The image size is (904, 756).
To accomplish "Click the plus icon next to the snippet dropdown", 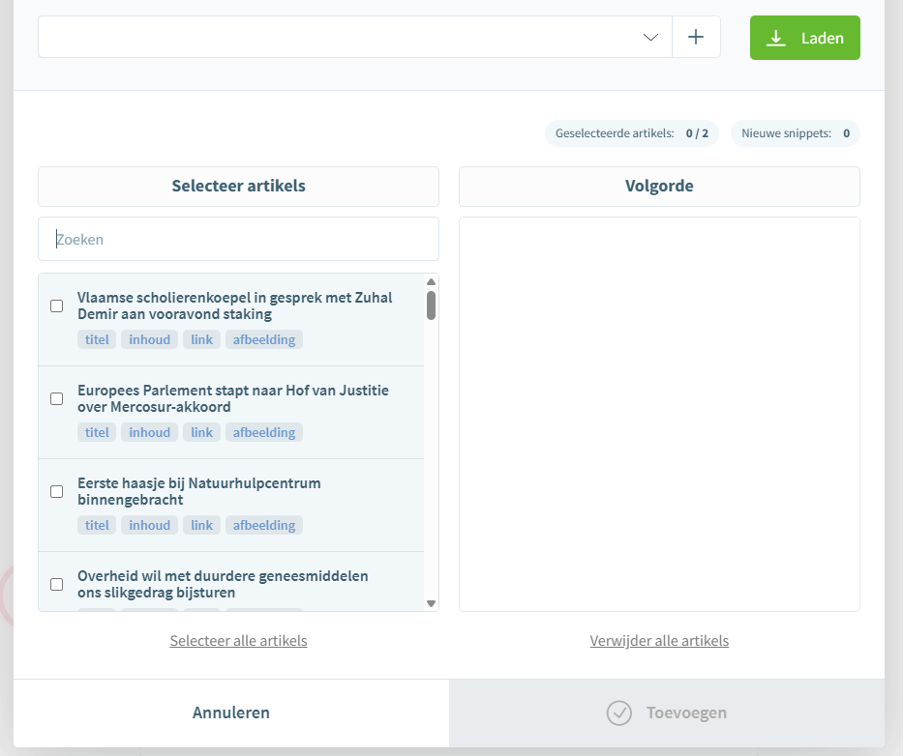I will coord(696,37).
